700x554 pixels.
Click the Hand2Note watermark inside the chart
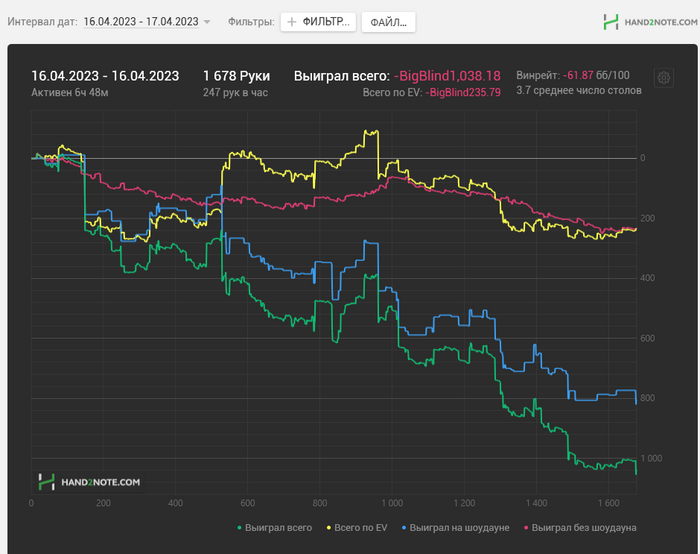(89, 481)
